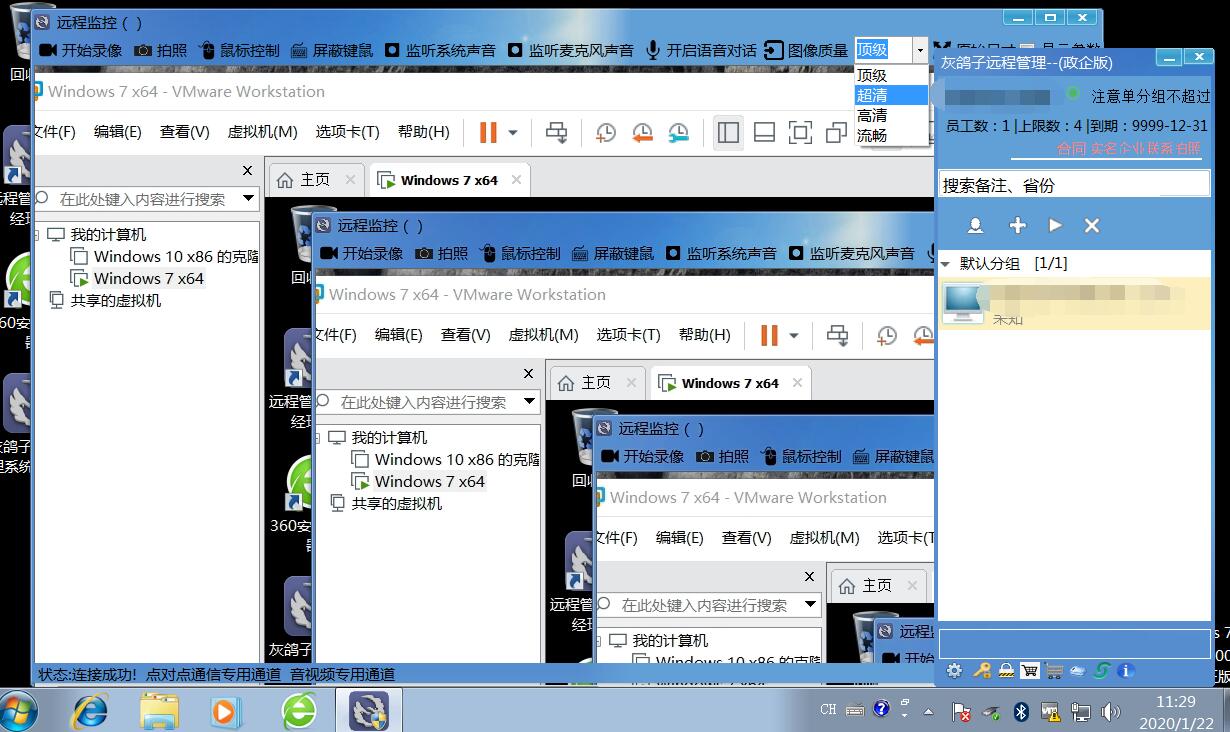The image size is (1230, 732).
Task: Click 拍照 in the second nested remote monitor toolbar
Action: [x=442, y=253]
